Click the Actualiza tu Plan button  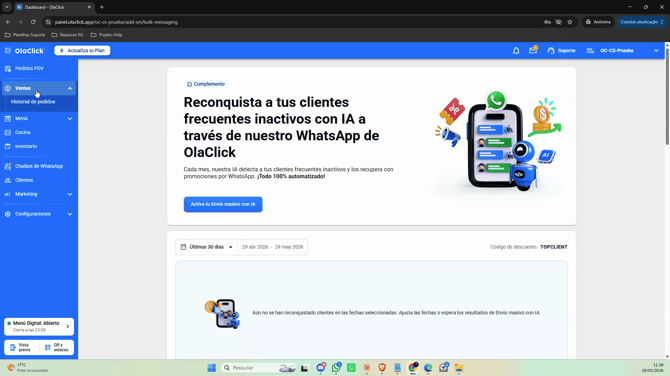[82, 50]
